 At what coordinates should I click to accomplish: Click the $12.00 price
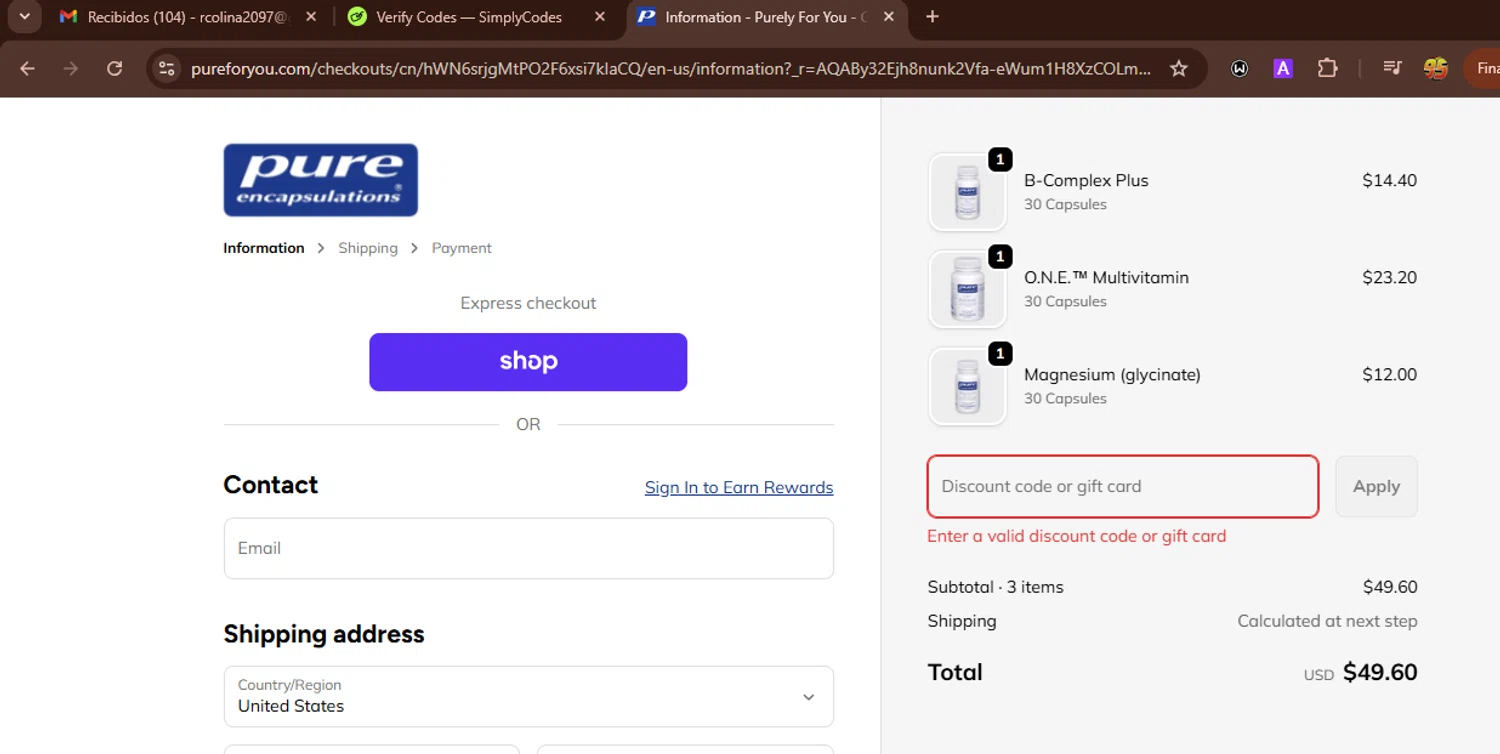1389,374
